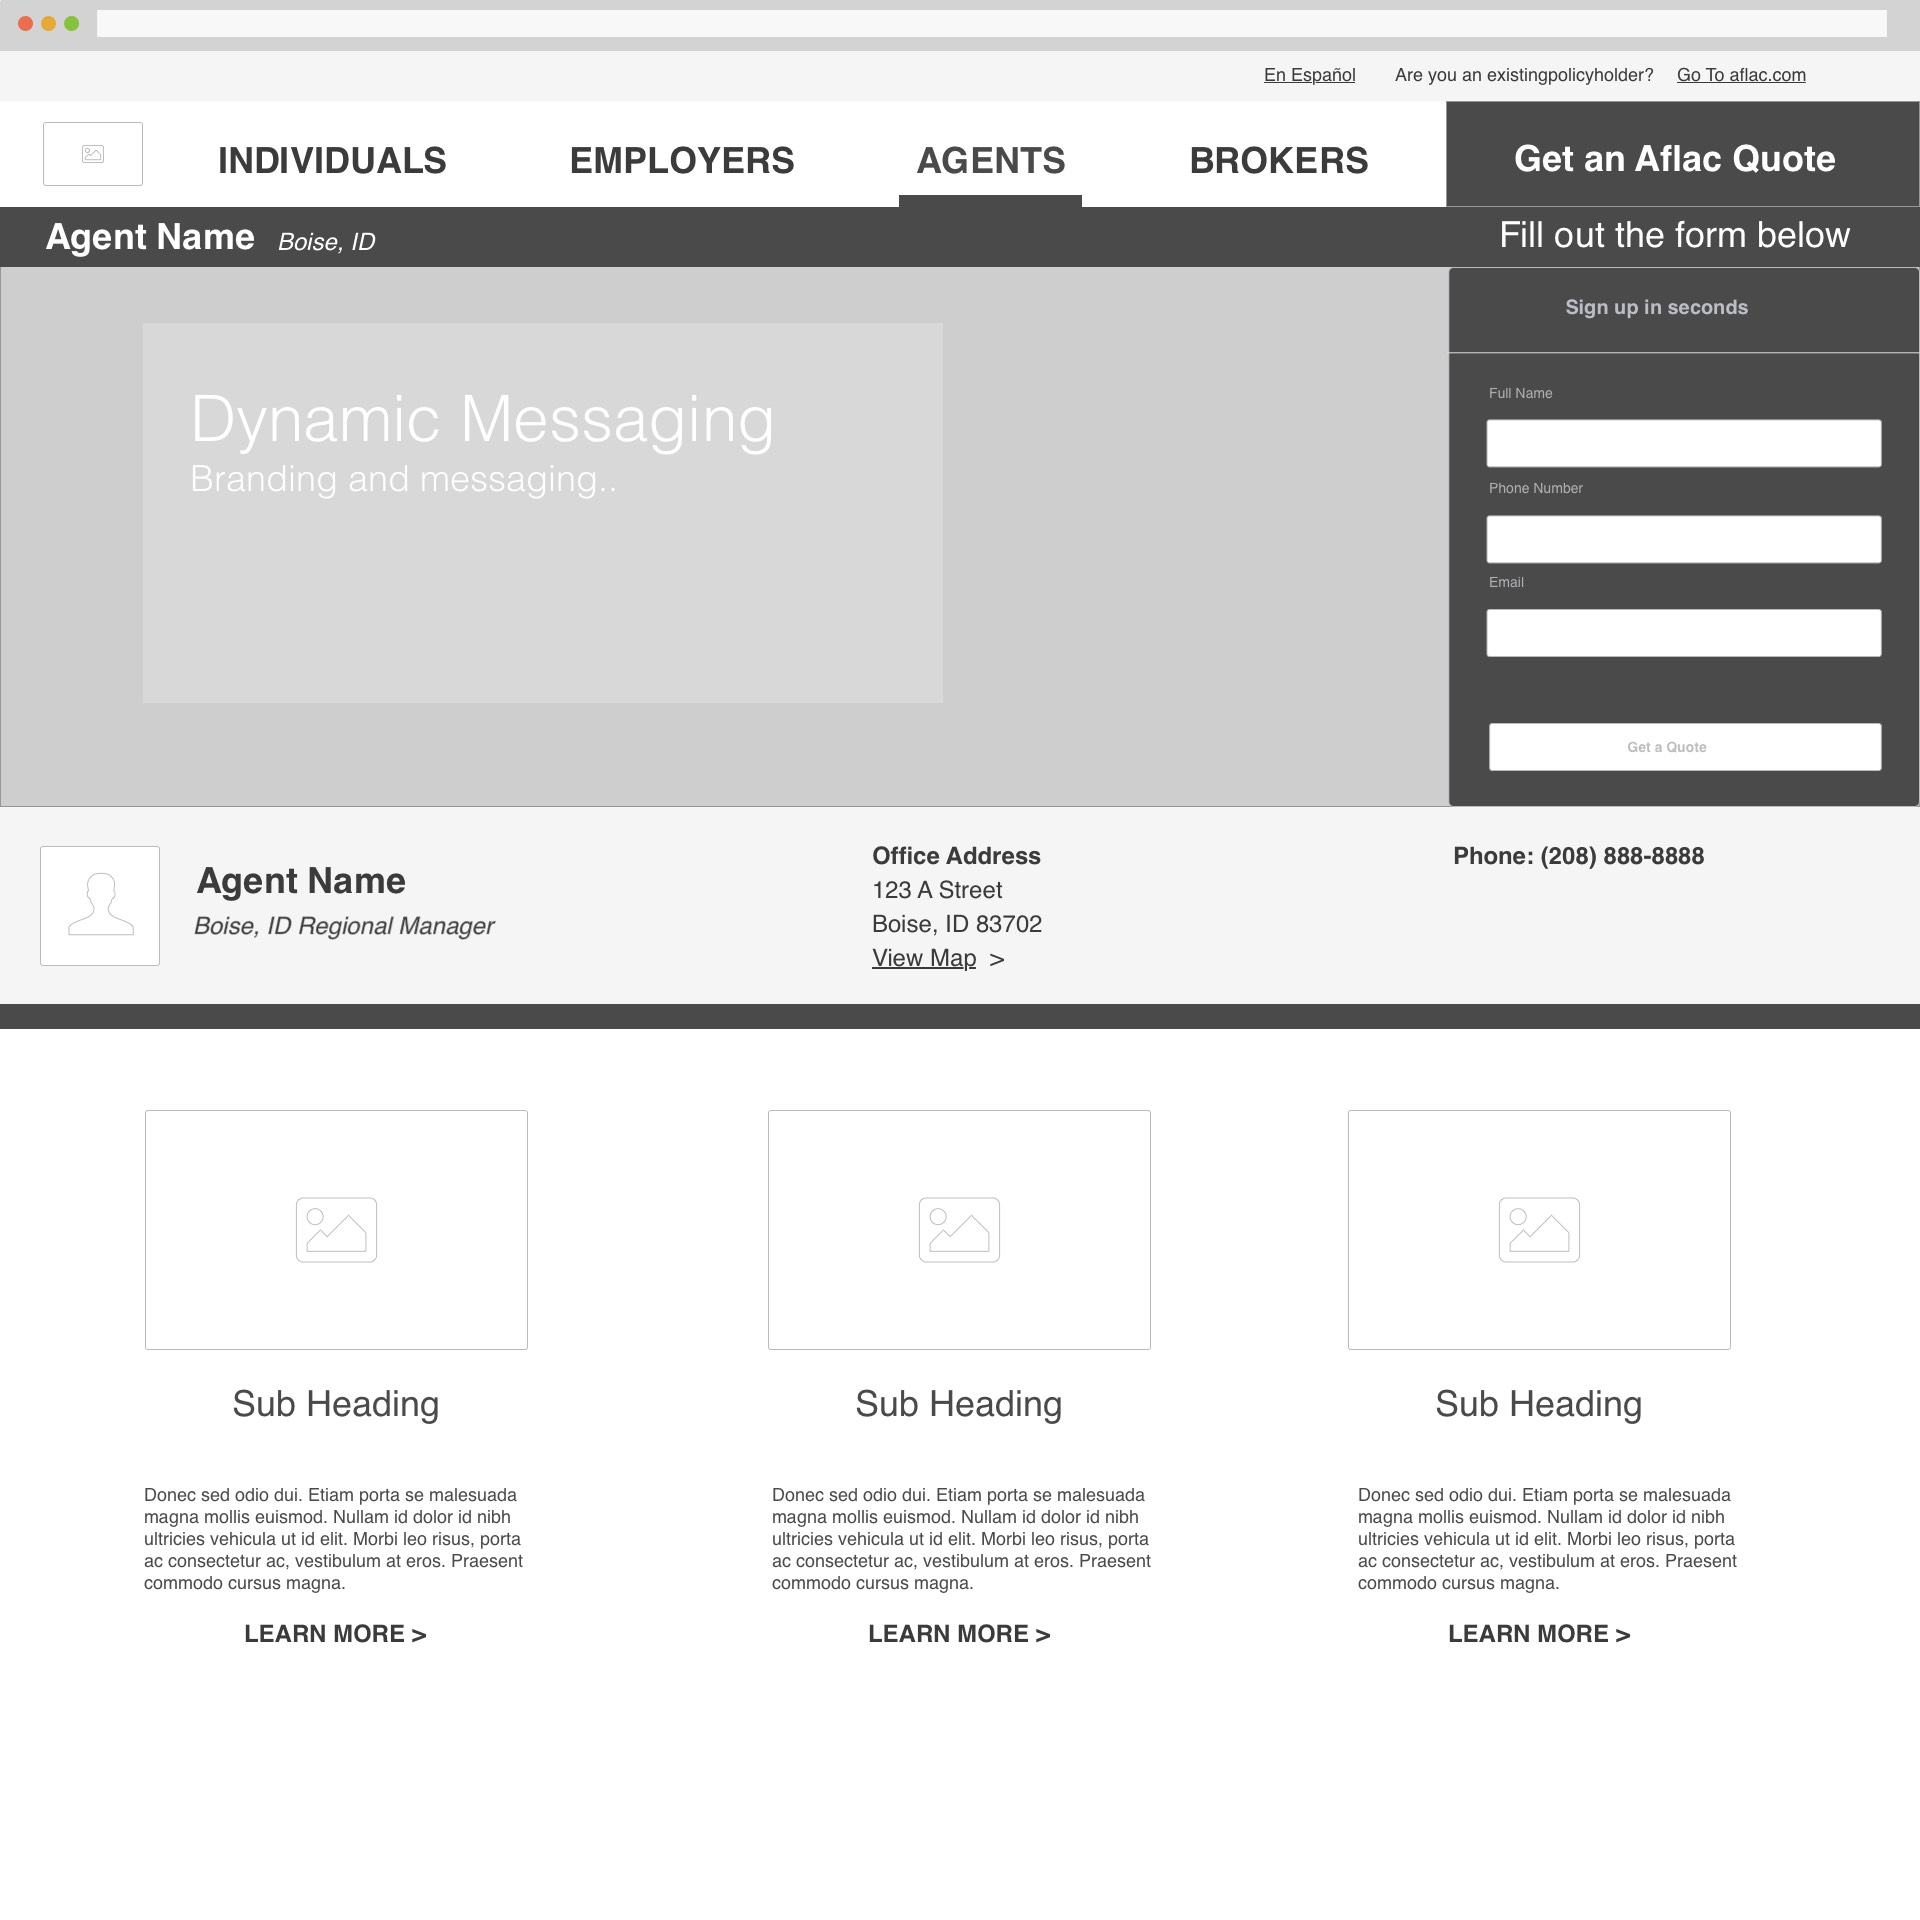Viewport: 1920px width, 1920px height.
Task: Click the middle column image placeholder
Action: pyautogui.click(x=959, y=1229)
